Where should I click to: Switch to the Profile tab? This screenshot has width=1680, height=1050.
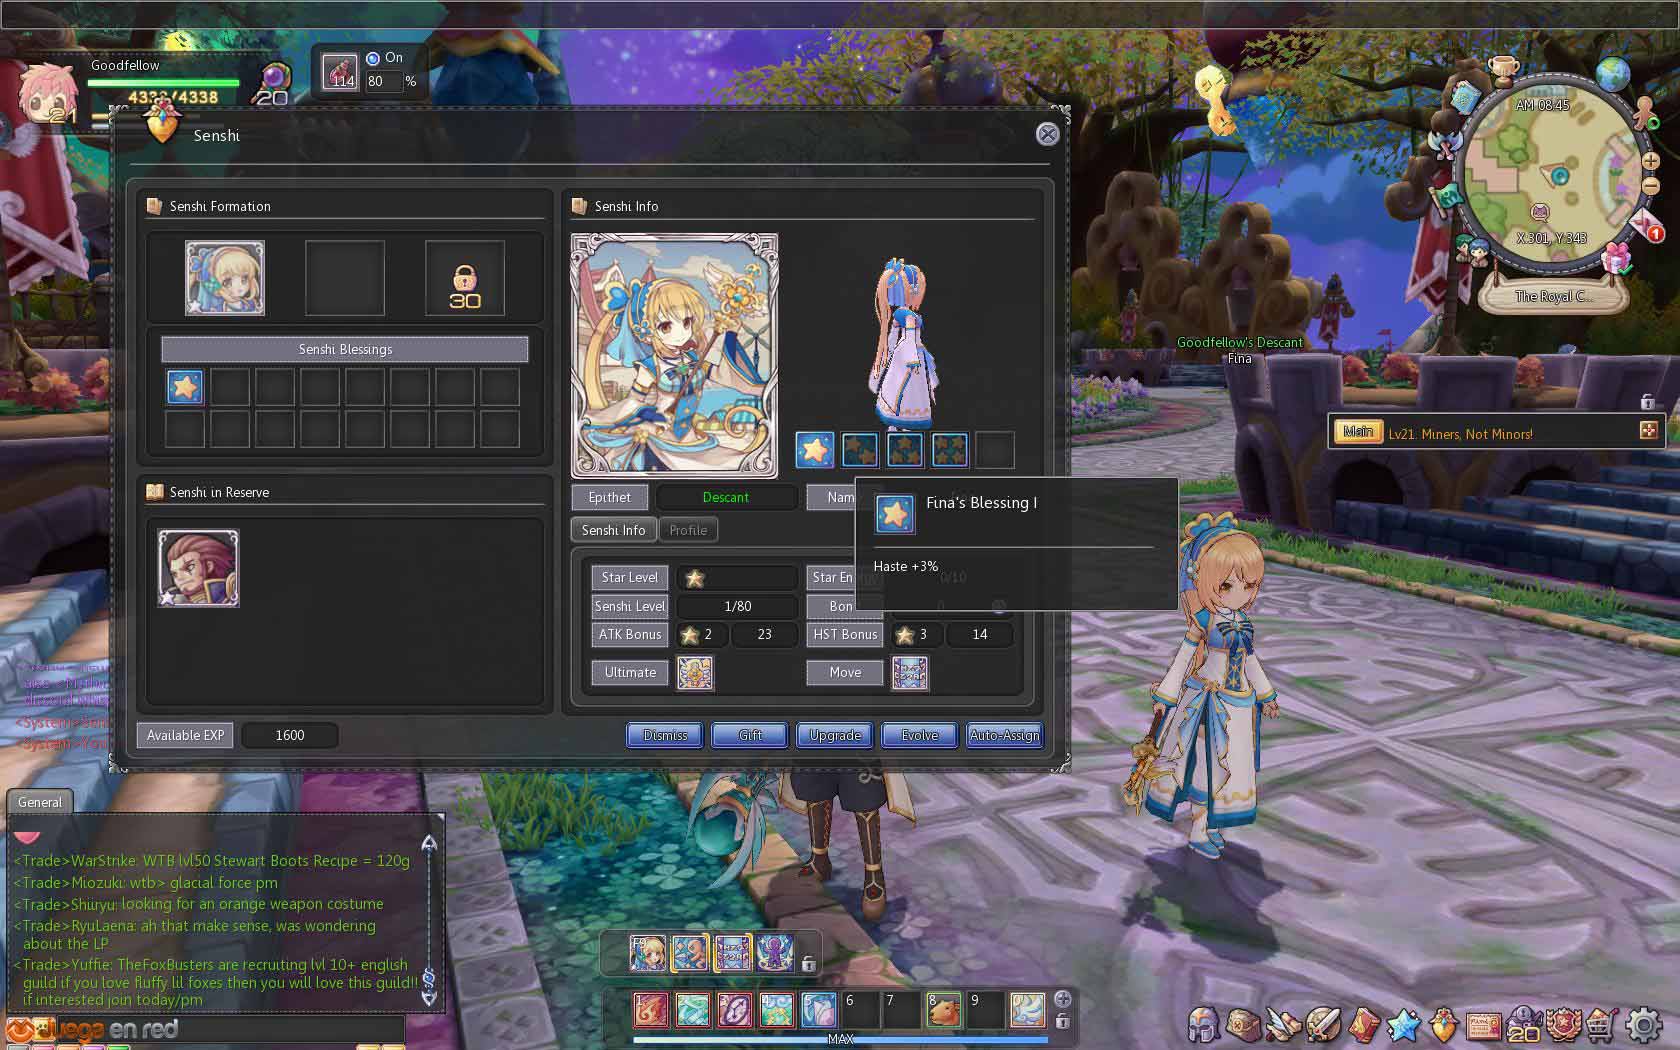pos(688,530)
